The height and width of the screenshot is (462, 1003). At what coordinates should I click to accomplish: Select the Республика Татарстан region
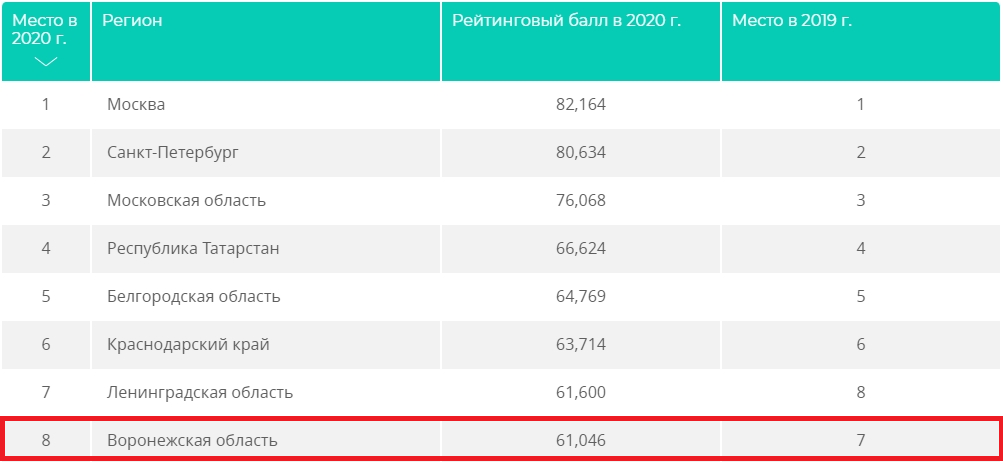pos(193,248)
